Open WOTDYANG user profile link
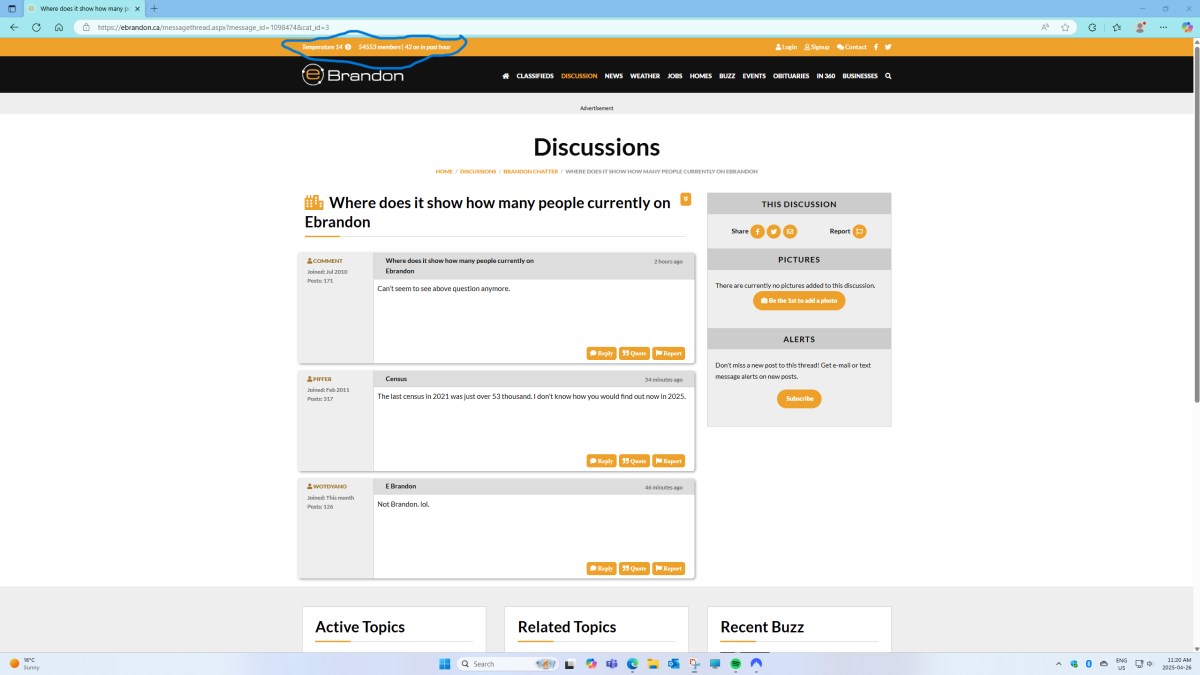This screenshot has width=1200, height=675. pyautogui.click(x=327, y=486)
